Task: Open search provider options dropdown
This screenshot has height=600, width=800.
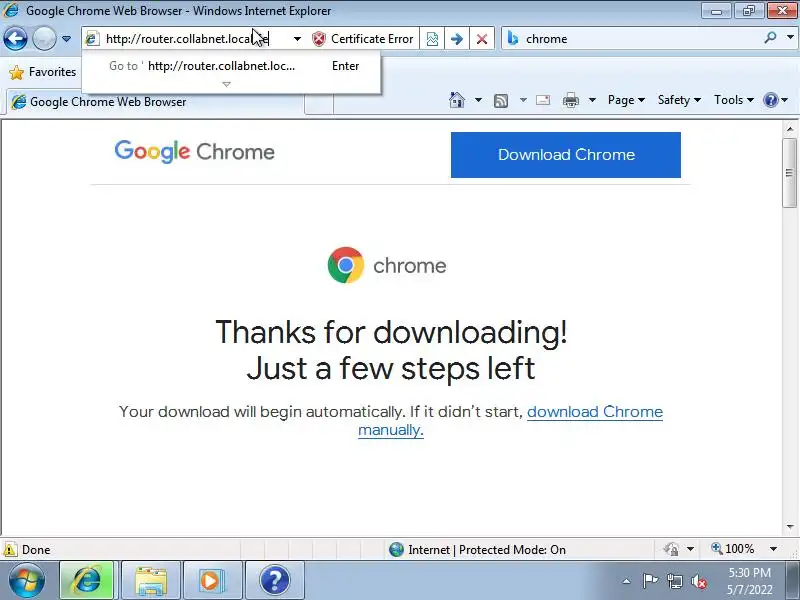Action: click(790, 37)
